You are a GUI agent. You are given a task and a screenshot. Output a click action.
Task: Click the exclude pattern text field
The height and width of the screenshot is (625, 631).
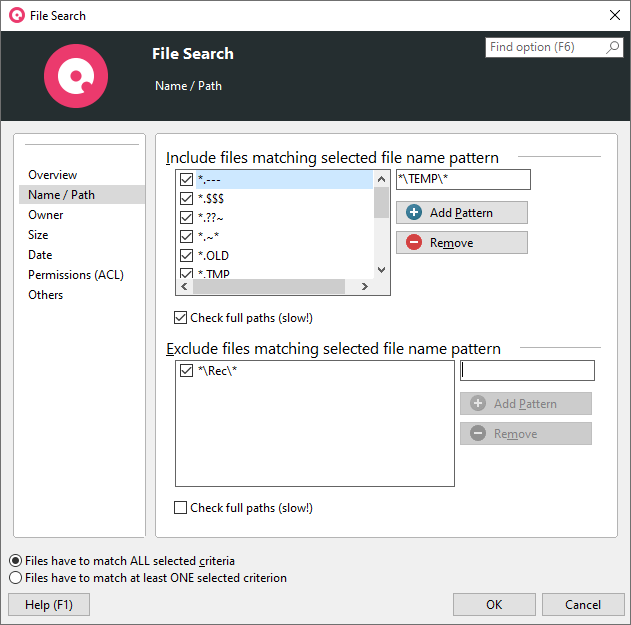[x=527, y=371]
